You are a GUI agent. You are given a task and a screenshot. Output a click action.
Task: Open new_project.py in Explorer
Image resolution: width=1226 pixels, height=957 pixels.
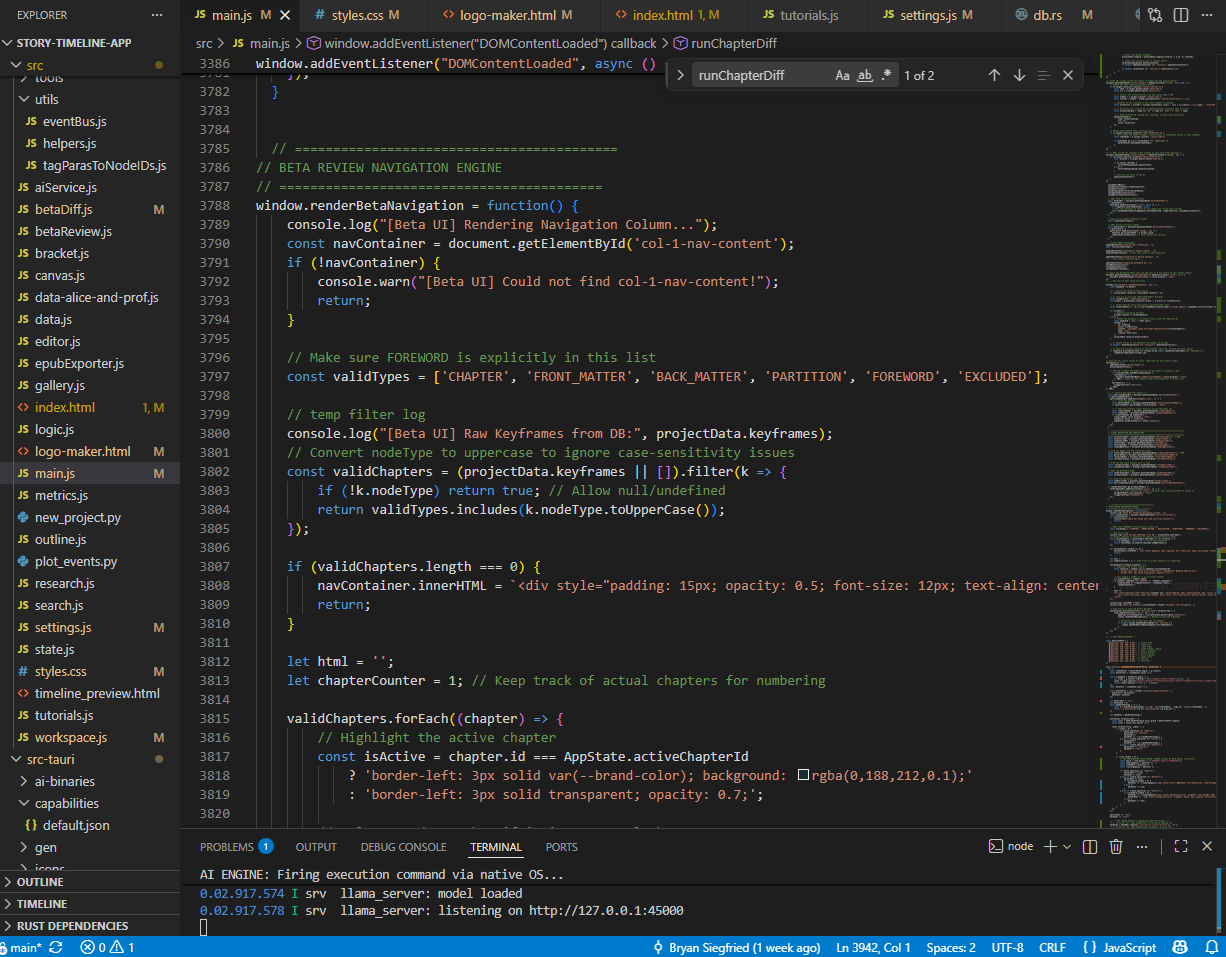[90, 517]
